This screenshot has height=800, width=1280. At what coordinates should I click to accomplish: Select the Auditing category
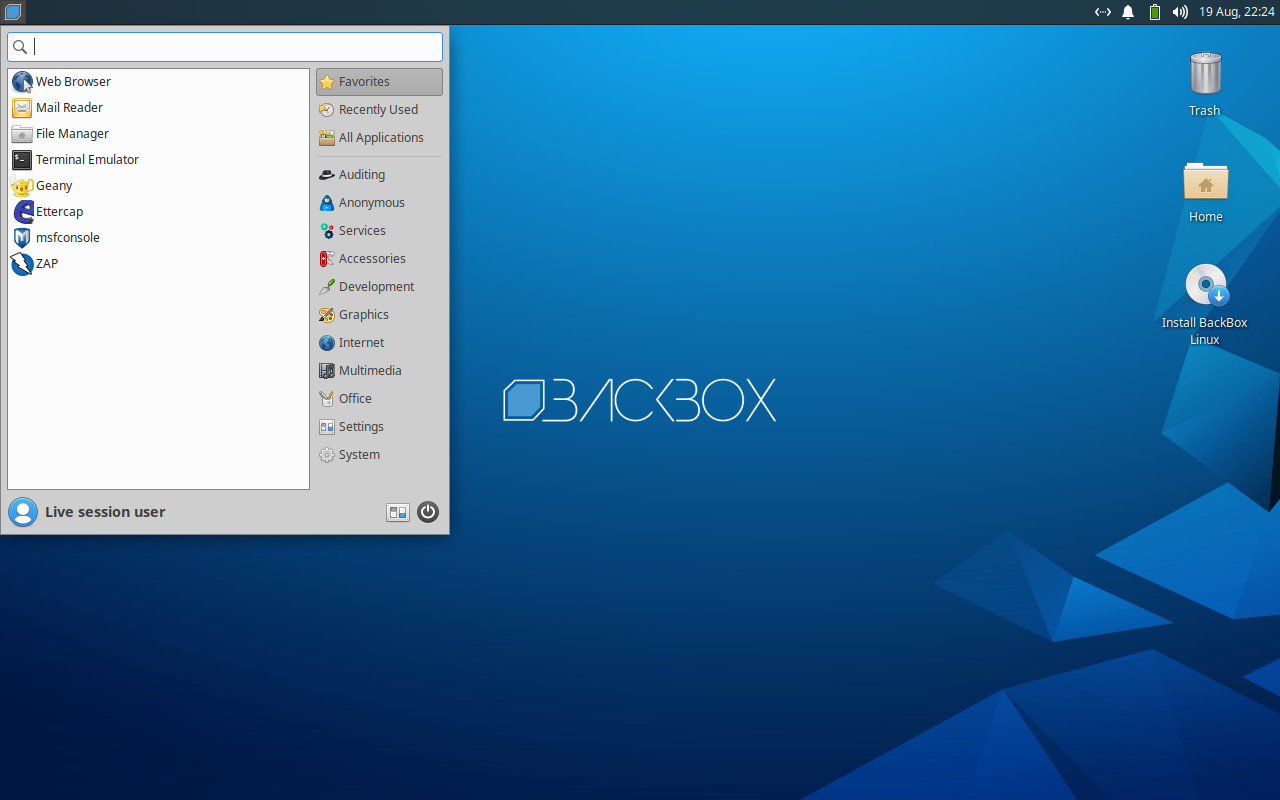[361, 174]
